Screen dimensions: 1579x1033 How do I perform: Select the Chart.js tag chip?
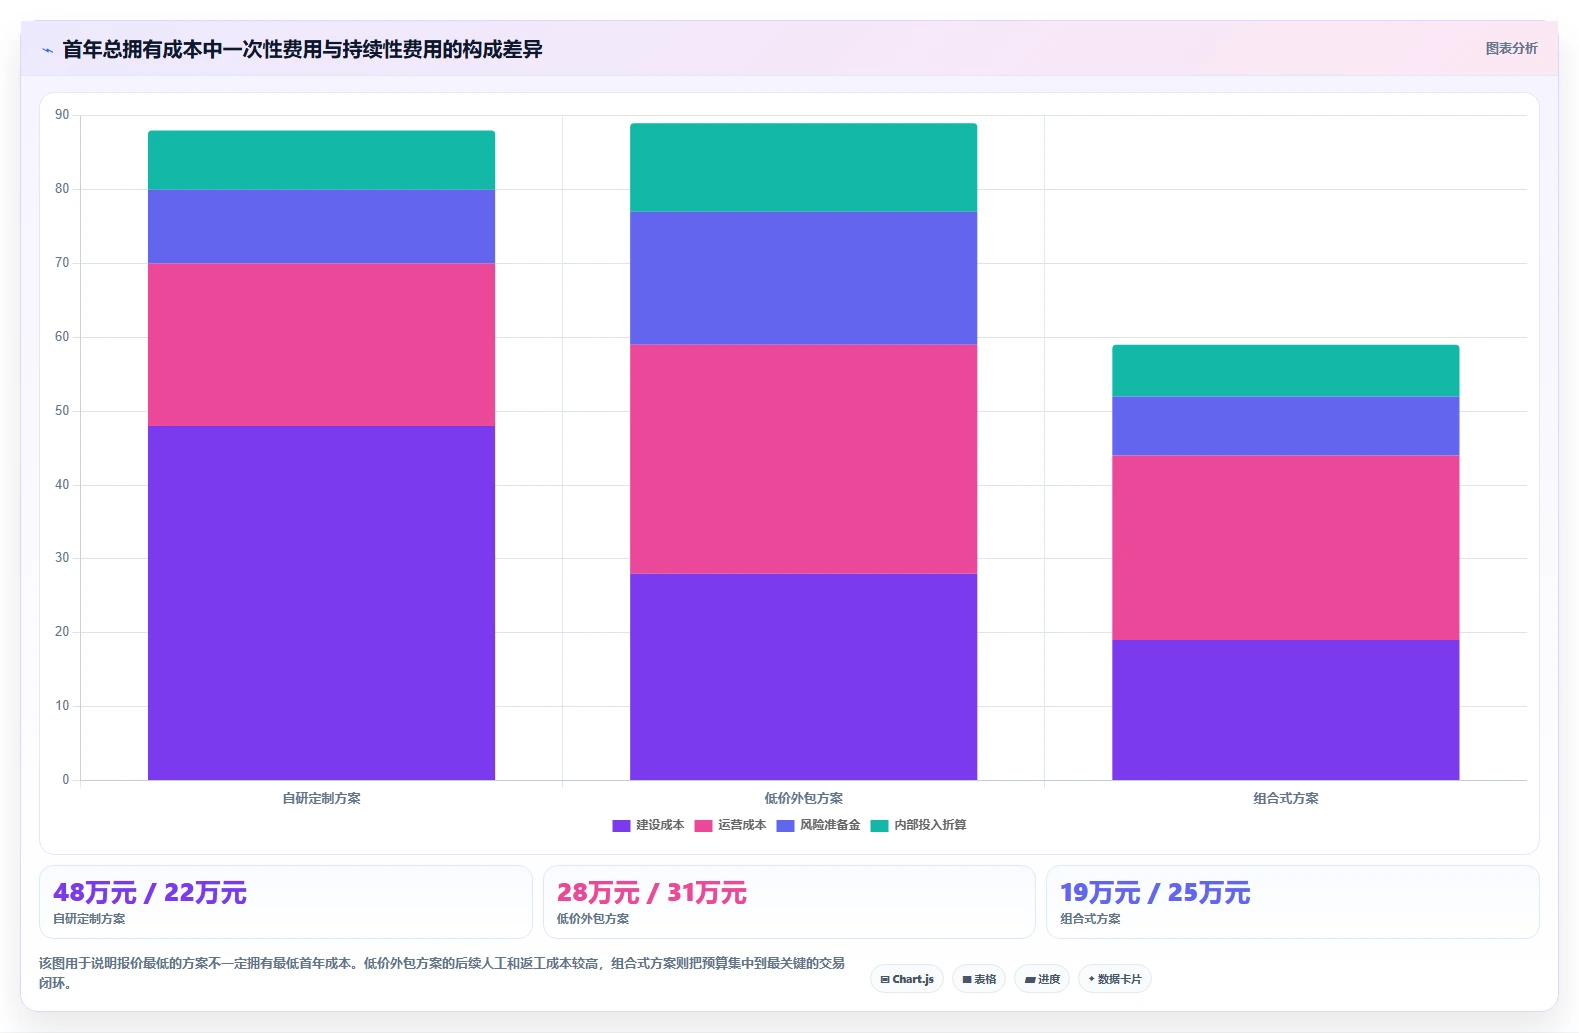click(907, 979)
